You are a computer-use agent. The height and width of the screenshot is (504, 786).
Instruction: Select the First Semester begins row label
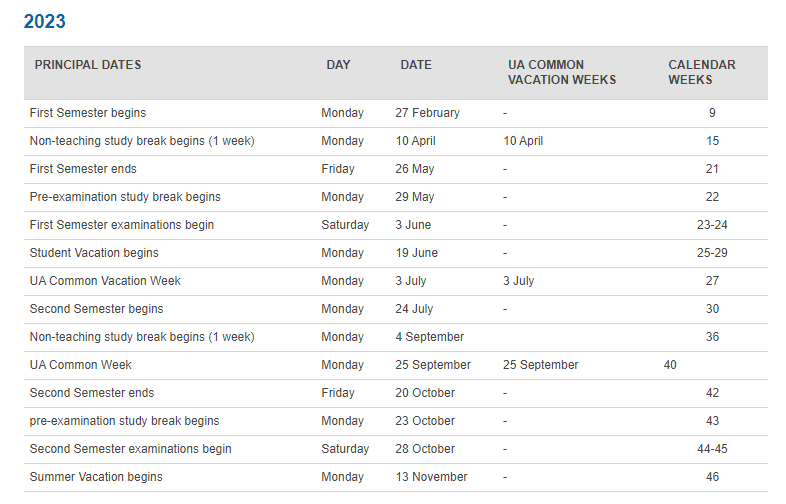pyautogui.click(x=88, y=113)
